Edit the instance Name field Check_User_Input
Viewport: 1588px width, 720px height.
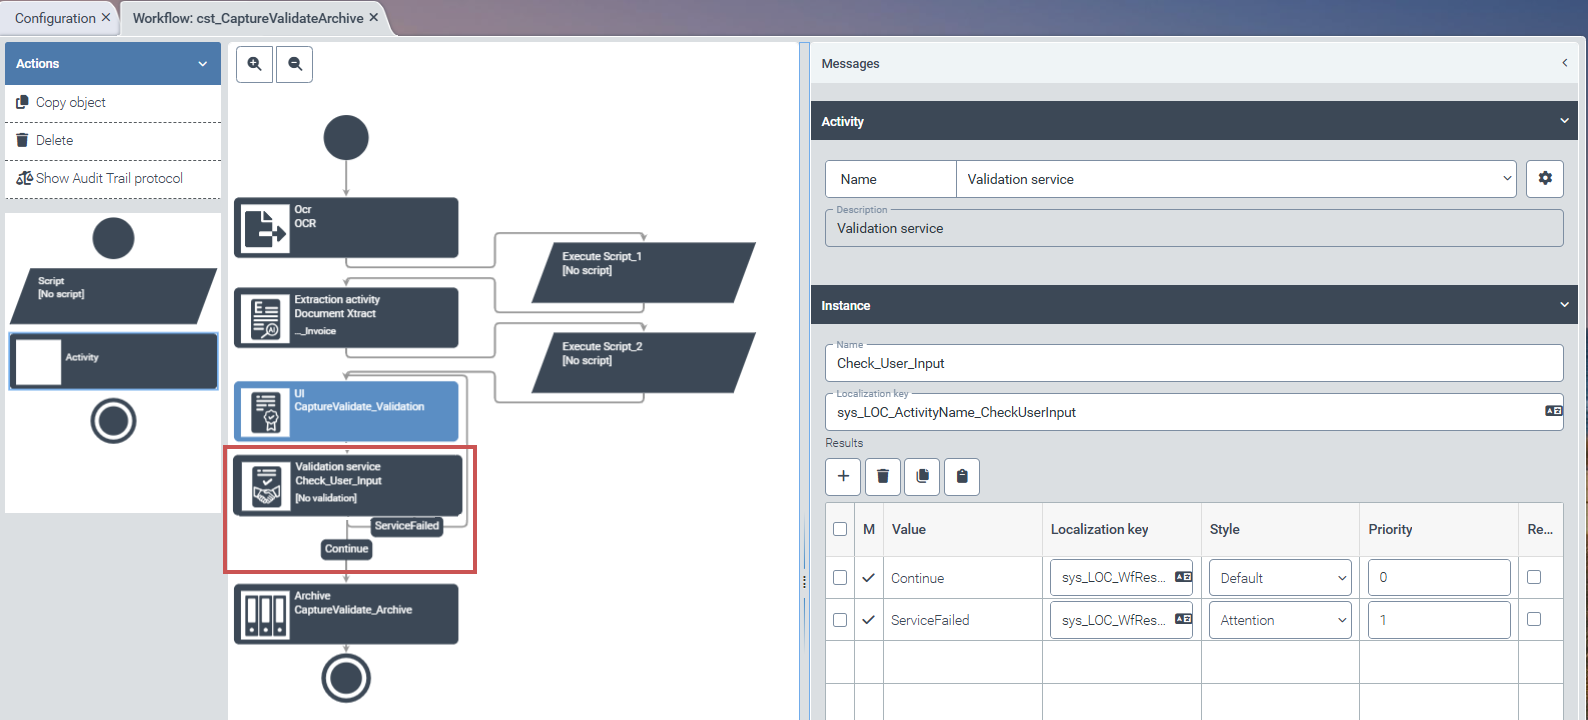[x=1194, y=363]
